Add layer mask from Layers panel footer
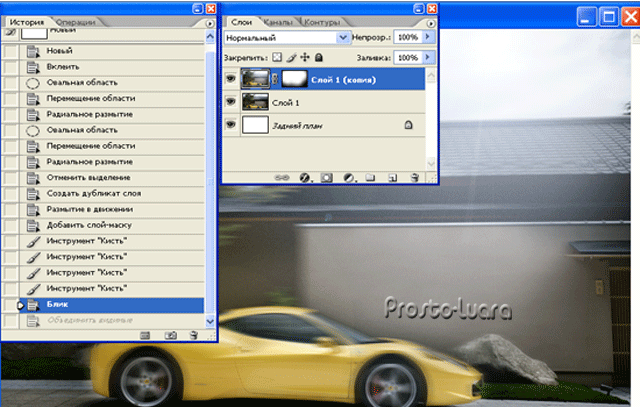The image size is (640, 407). coord(327,178)
